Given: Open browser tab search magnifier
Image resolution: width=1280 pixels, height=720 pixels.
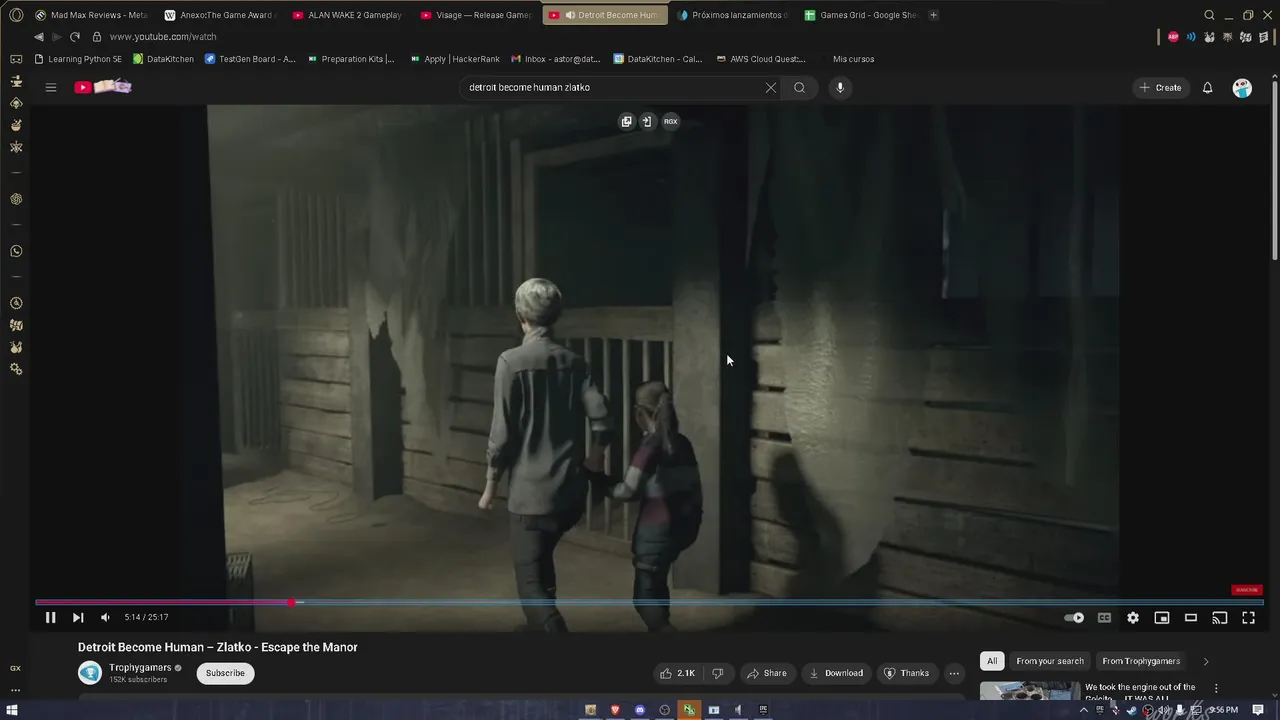Looking at the screenshot, I should pyautogui.click(x=1209, y=15).
